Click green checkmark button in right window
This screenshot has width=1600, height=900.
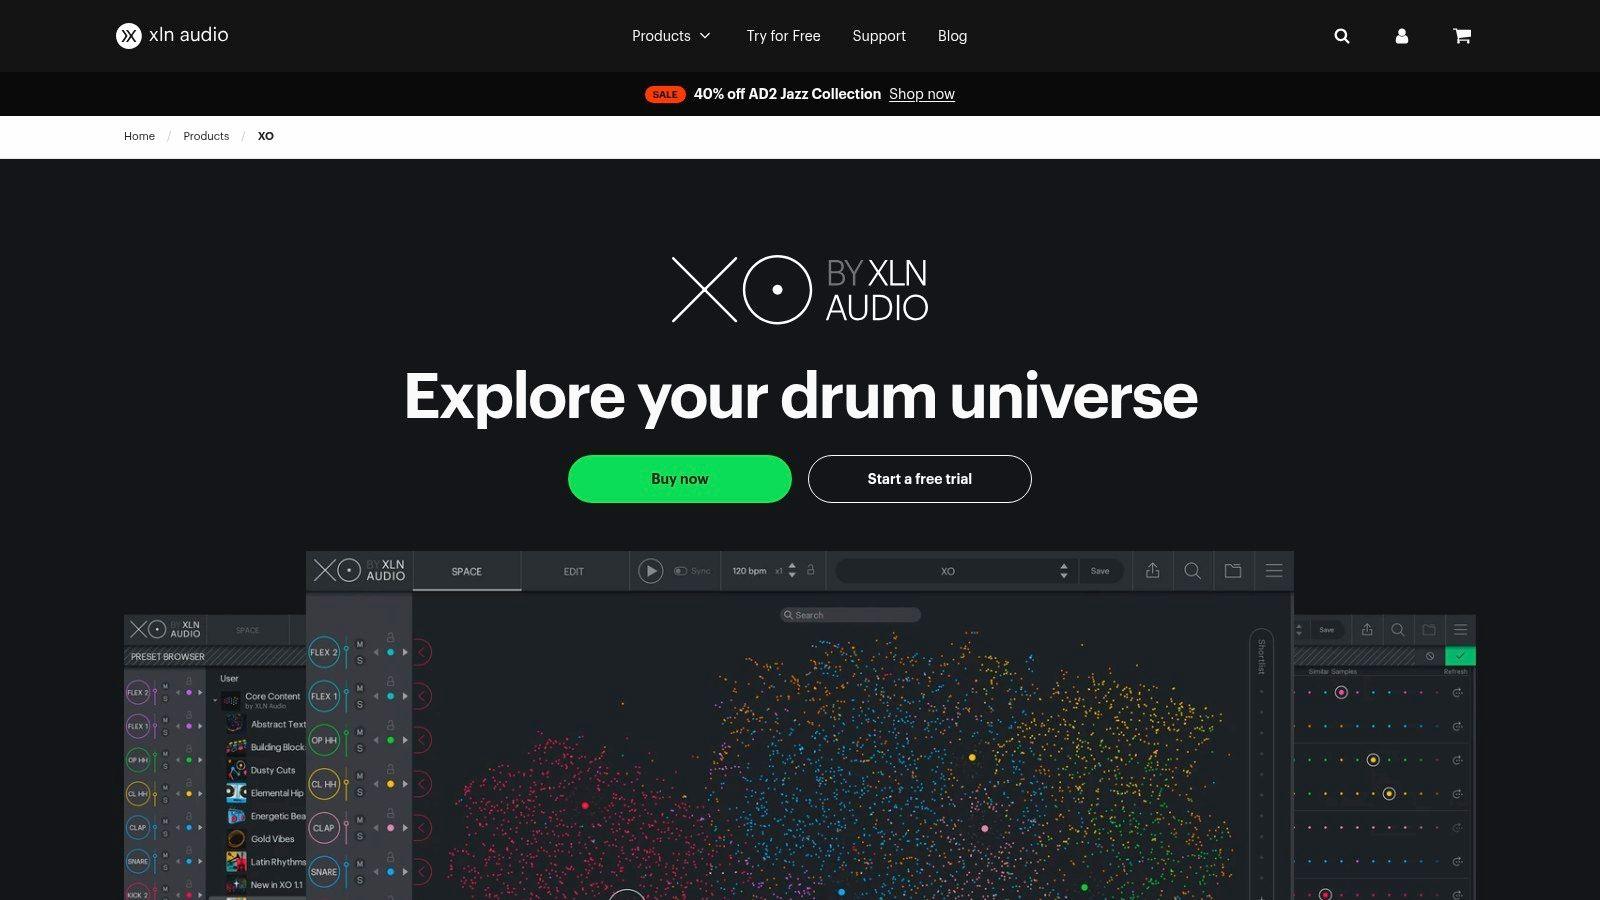point(1460,656)
